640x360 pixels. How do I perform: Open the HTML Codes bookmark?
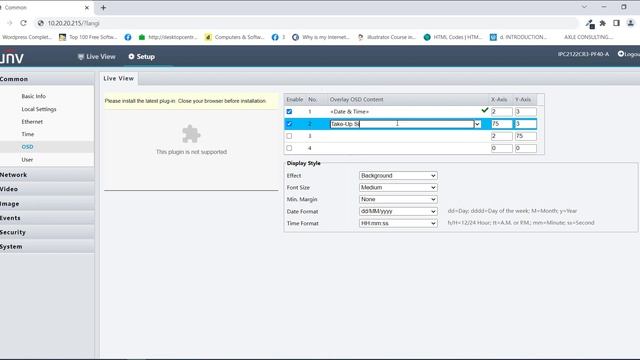point(453,37)
